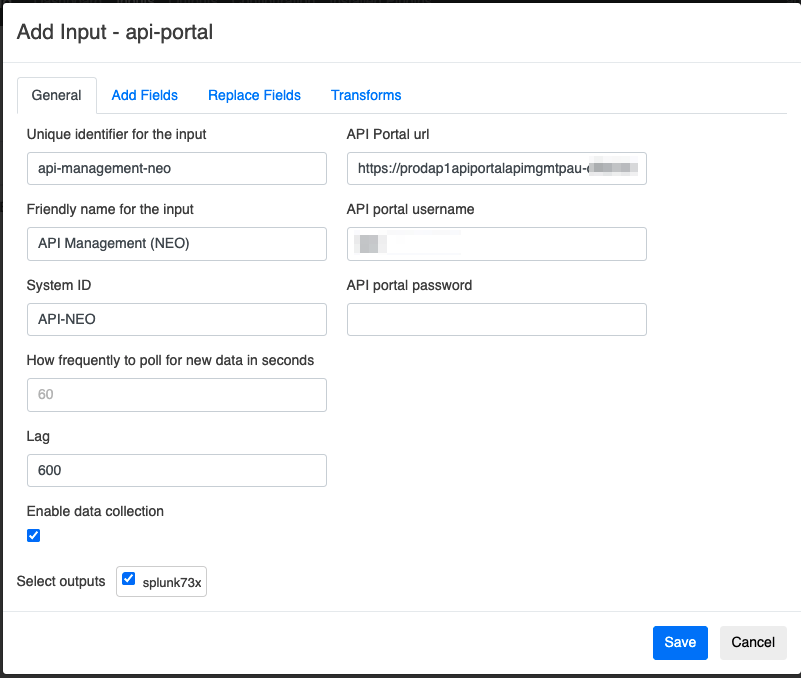Select the System ID field containing API-NEO
This screenshot has width=801, height=678.
point(176,319)
